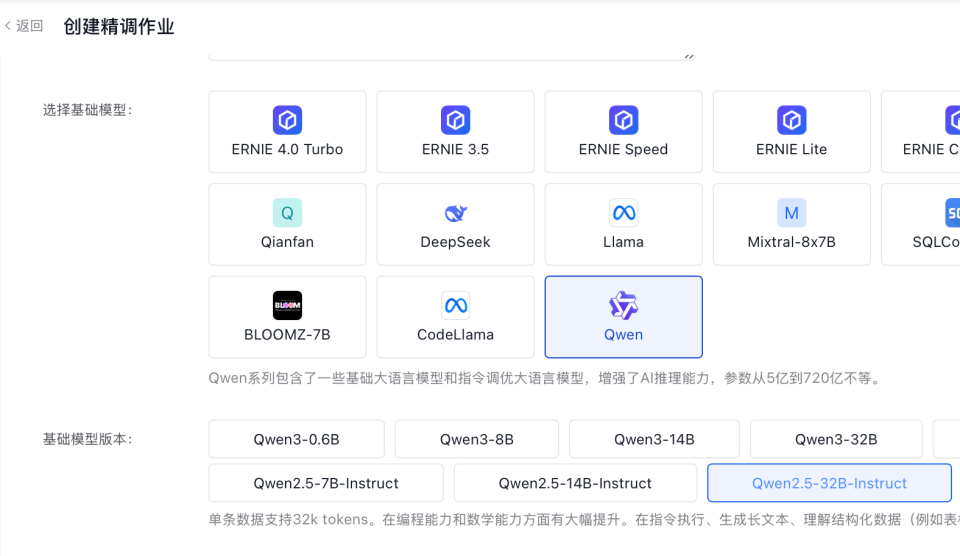
Task: Click the partially visible SQLCoder card label
Action: pyautogui.click(x=936, y=242)
